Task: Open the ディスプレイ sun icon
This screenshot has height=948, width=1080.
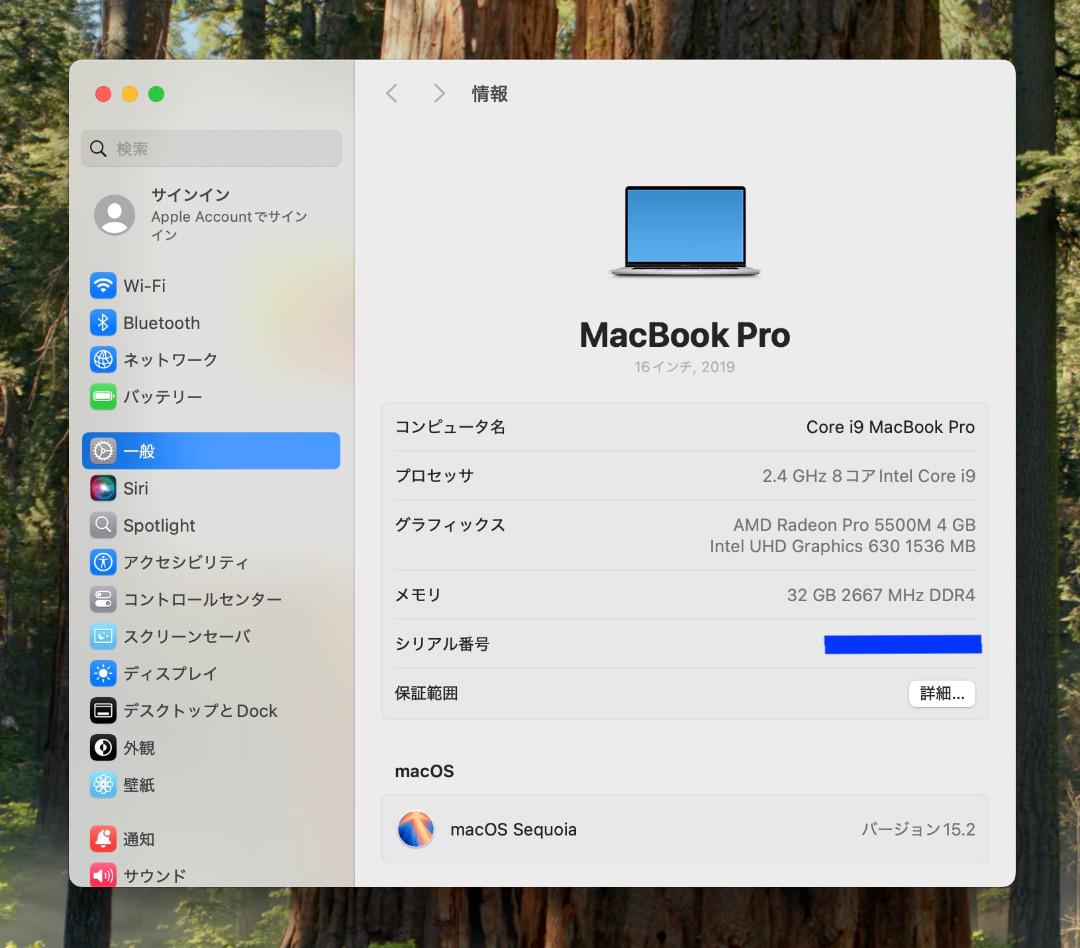Action: [x=103, y=673]
